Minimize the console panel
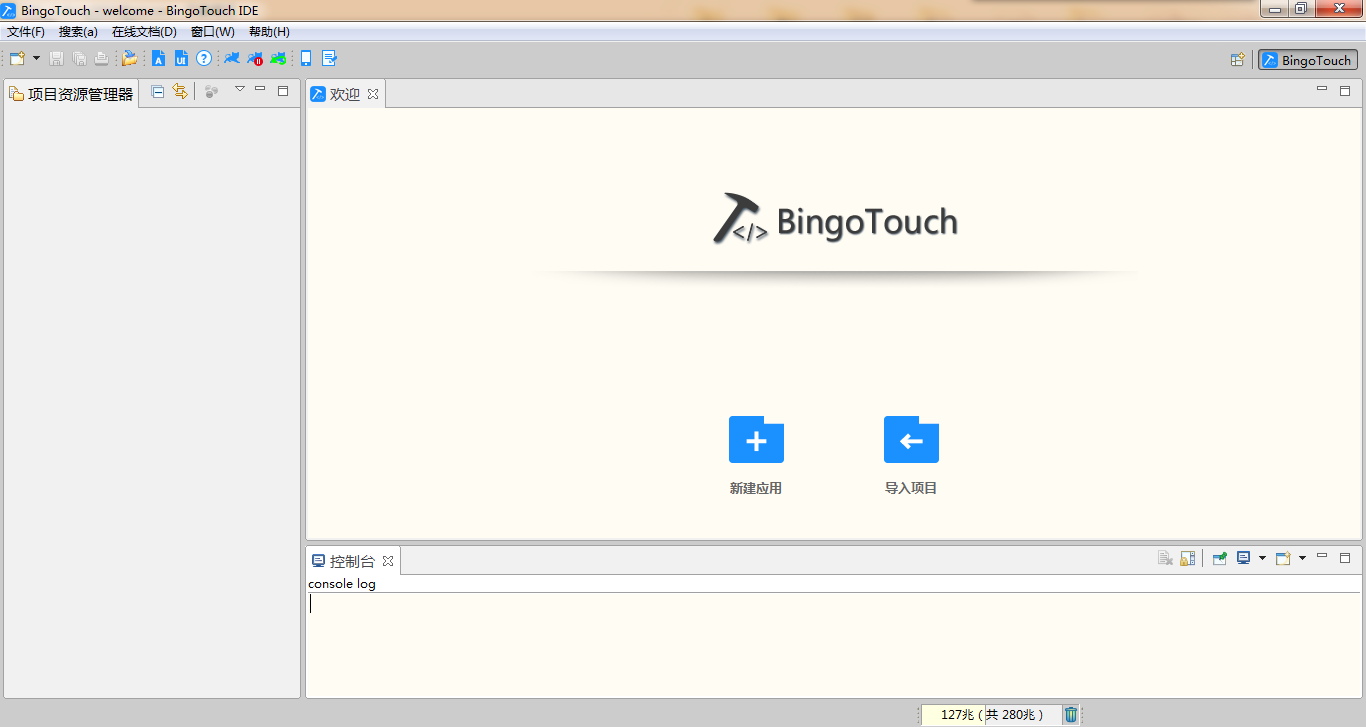 tap(1322, 555)
